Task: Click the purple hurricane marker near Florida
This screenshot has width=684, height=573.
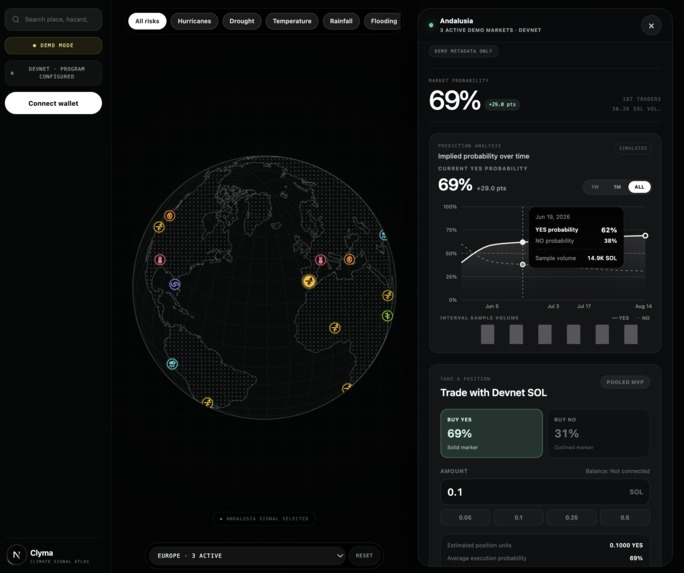Action: point(174,285)
